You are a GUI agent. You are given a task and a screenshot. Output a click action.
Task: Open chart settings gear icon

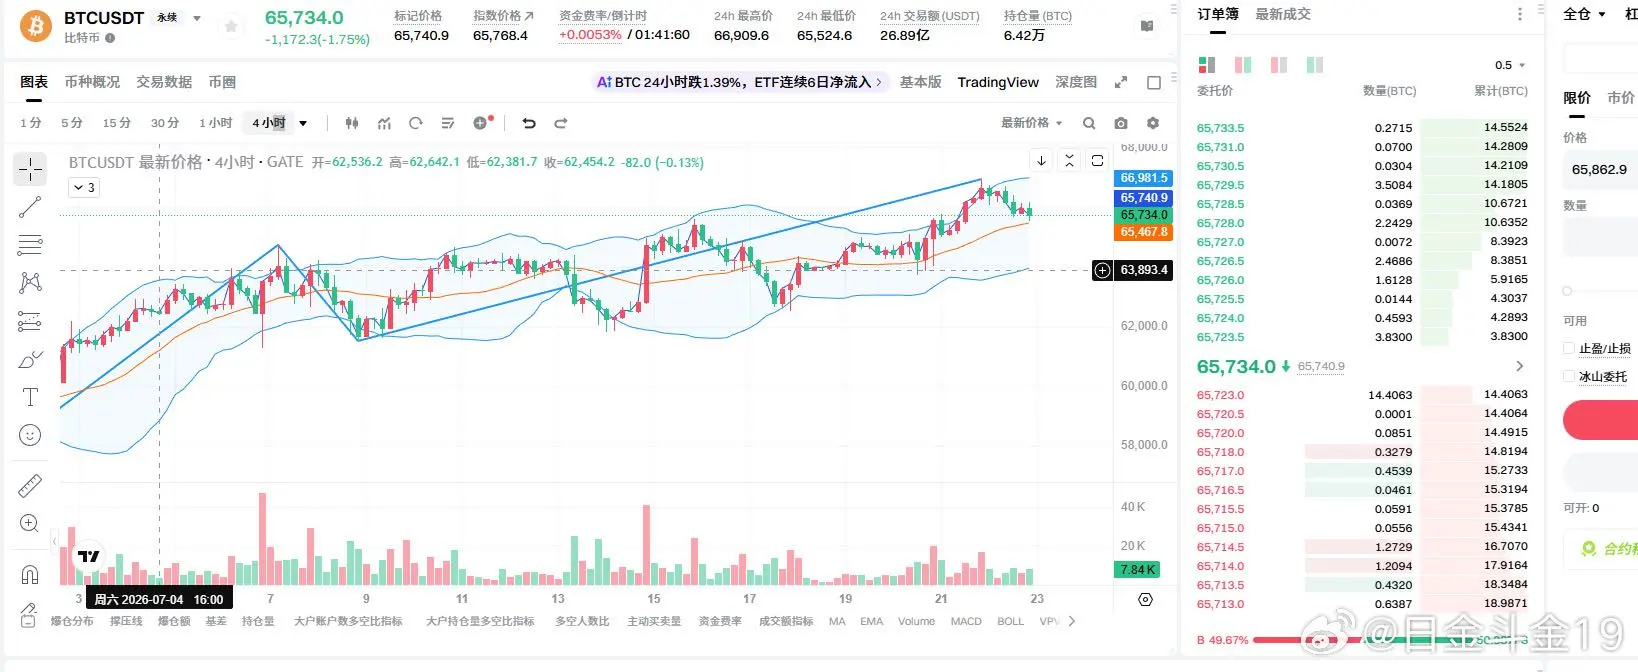(1153, 123)
